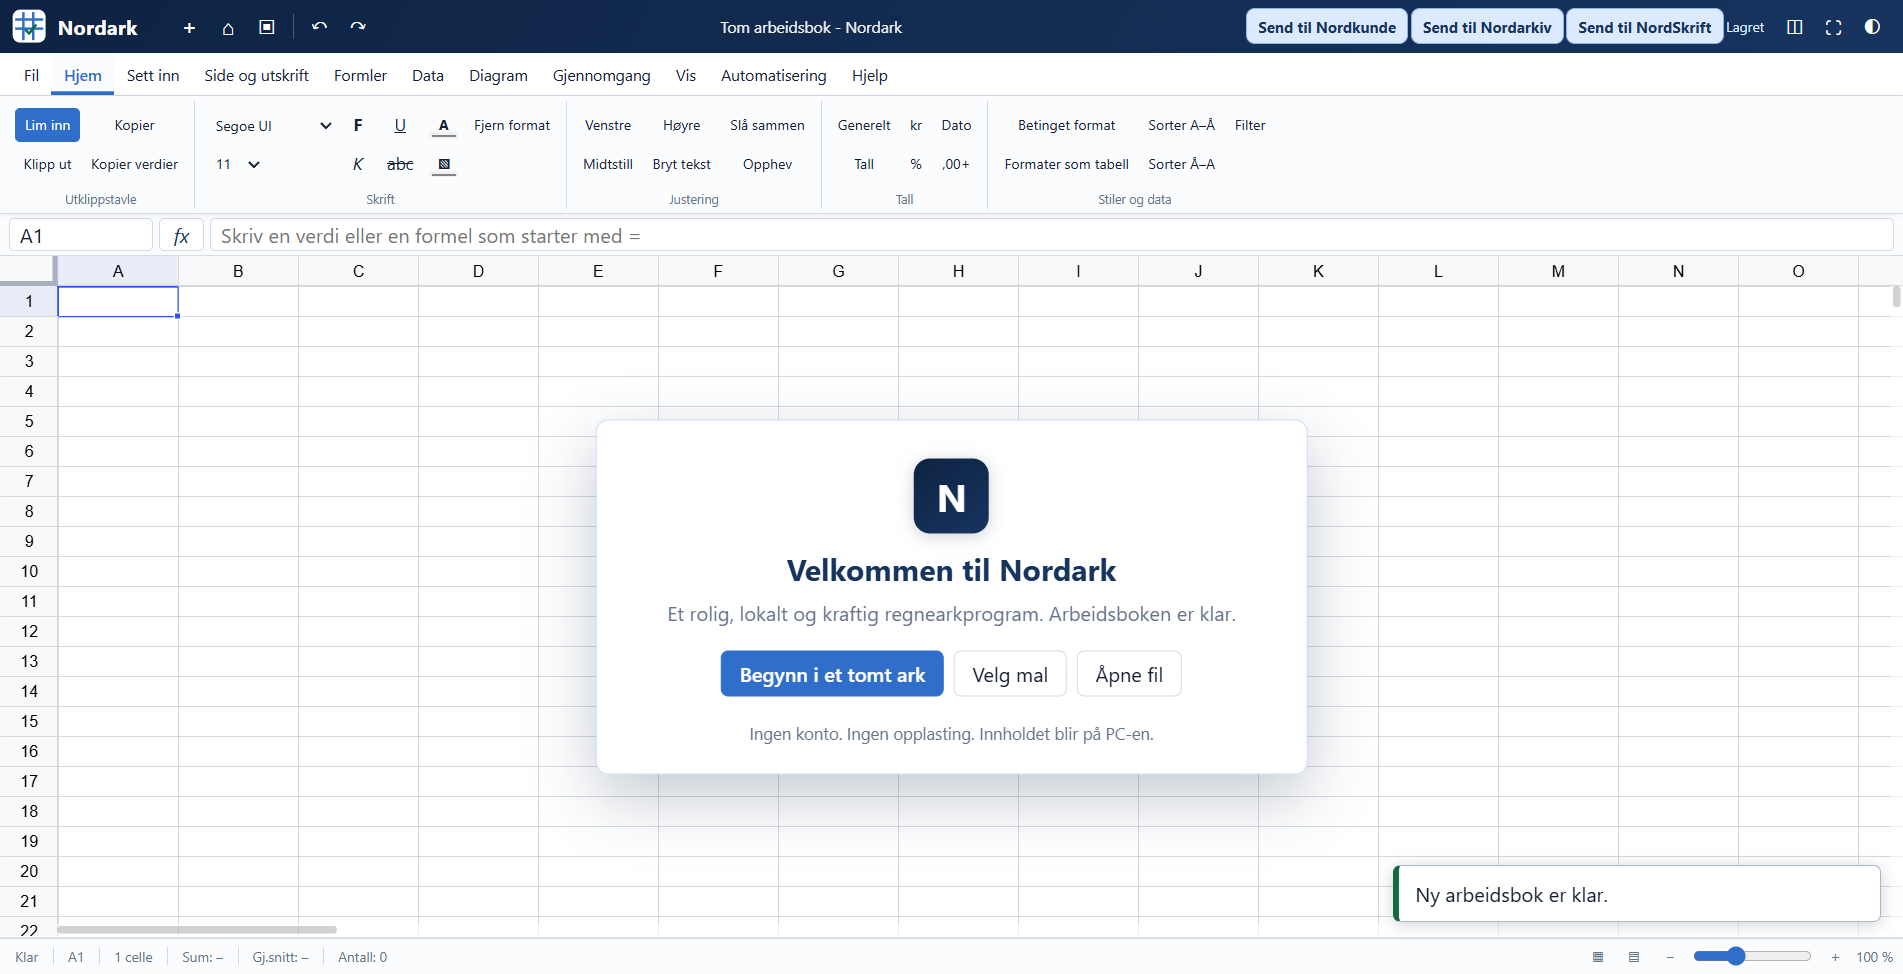The width and height of the screenshot is (1903, 974).
Task: Enable Bryt tekst wrap
Action: click(682, 164)
